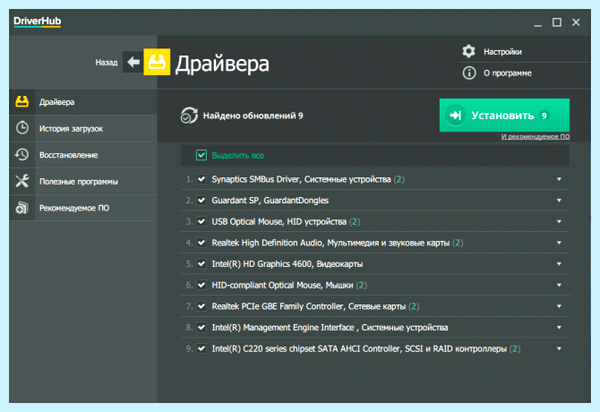
Task: Click the Восстановление restore icon
Action: point(22,155)
